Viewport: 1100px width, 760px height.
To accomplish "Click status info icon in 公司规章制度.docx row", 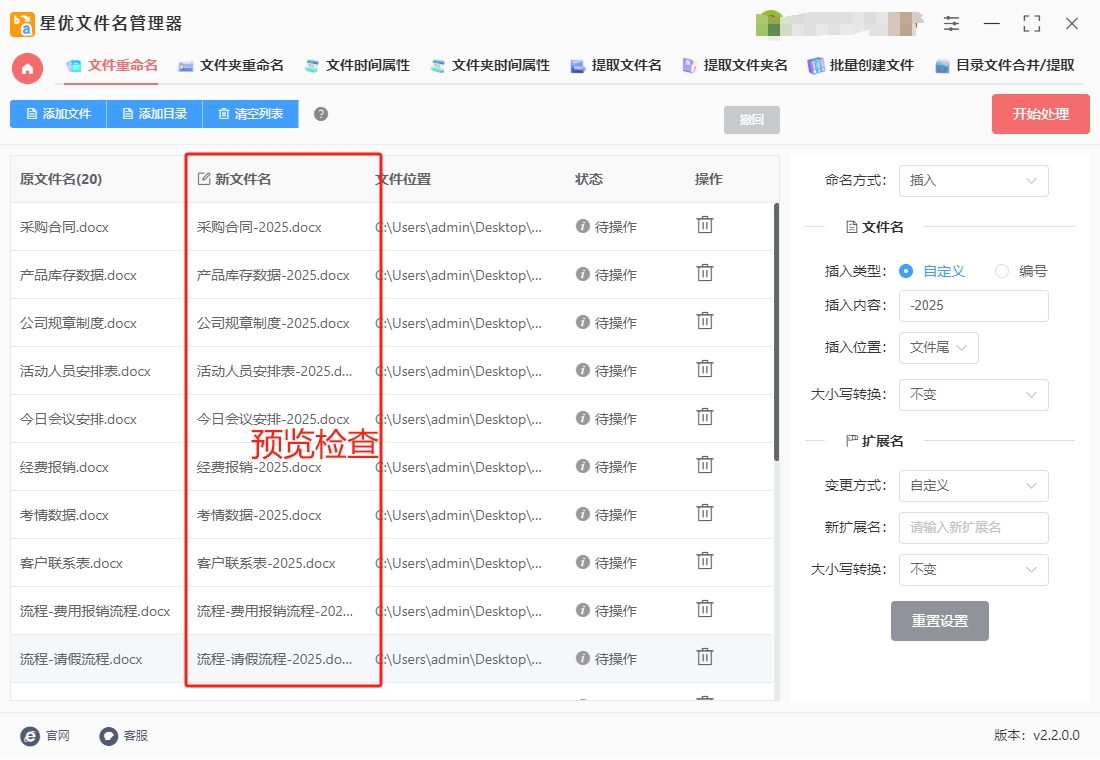I will pos(582,322).
